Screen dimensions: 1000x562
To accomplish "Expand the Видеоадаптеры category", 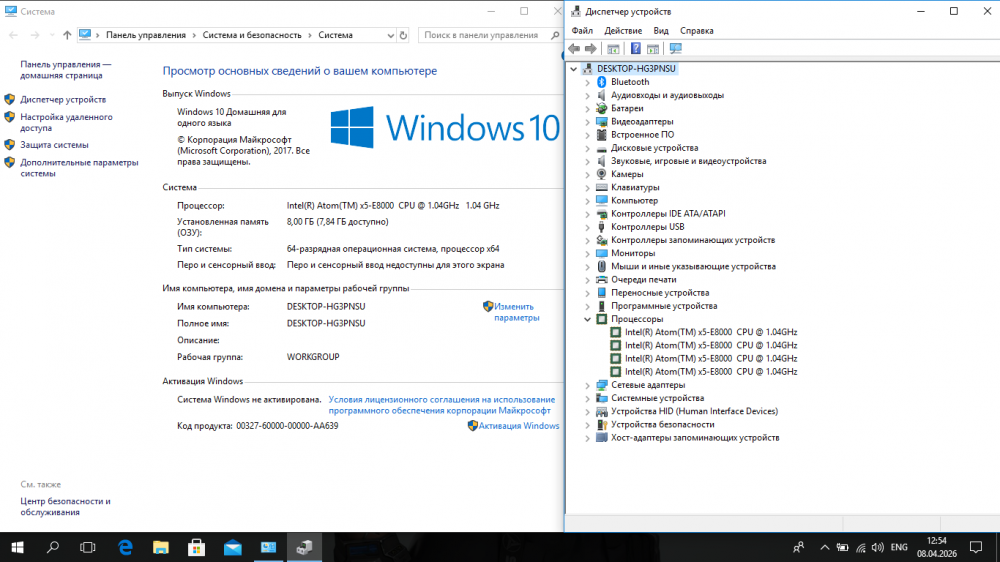I will point(588,121).
